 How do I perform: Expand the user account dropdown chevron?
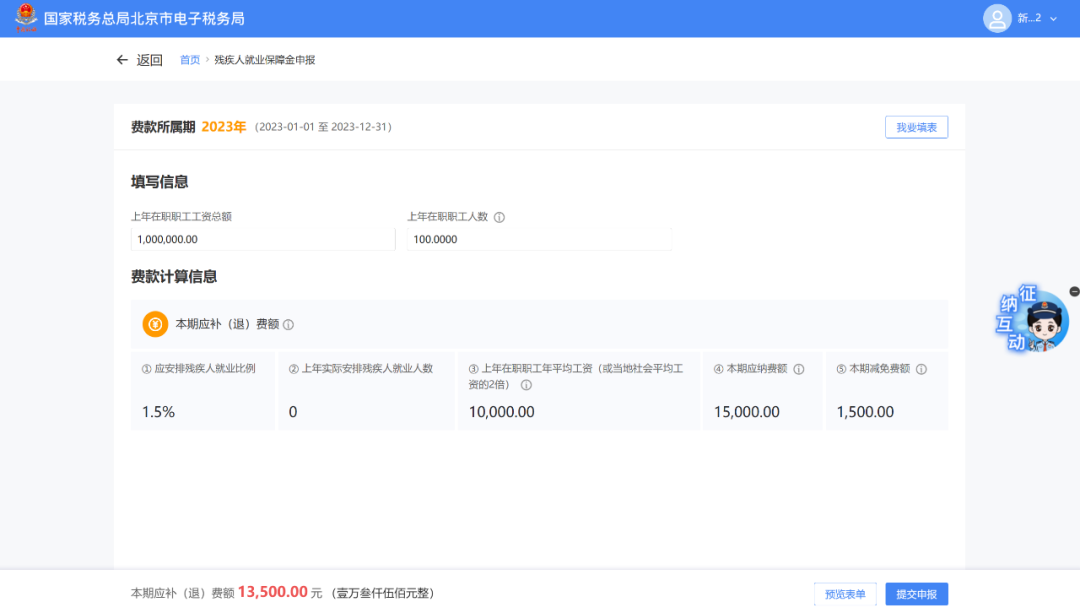tap(1053, 19)
